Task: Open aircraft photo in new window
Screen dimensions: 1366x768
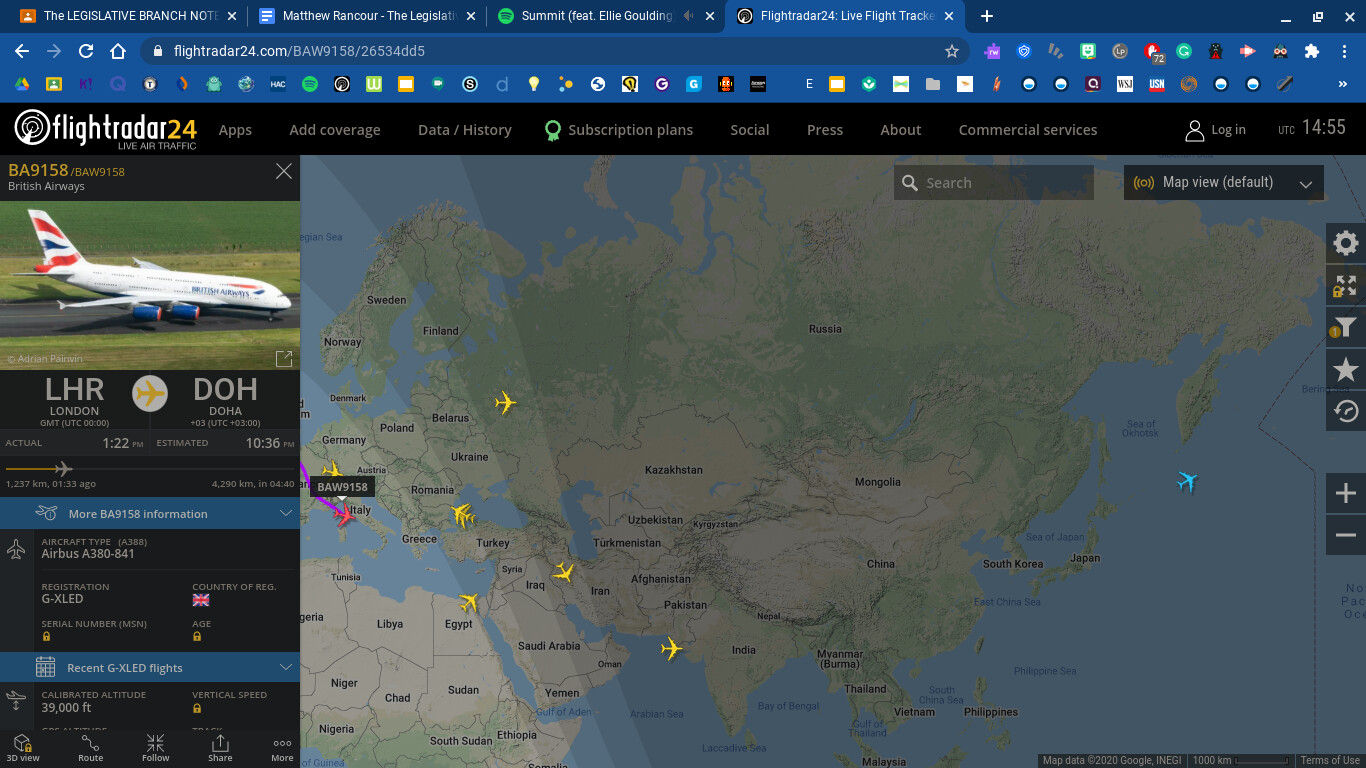Action: [284, 358]
